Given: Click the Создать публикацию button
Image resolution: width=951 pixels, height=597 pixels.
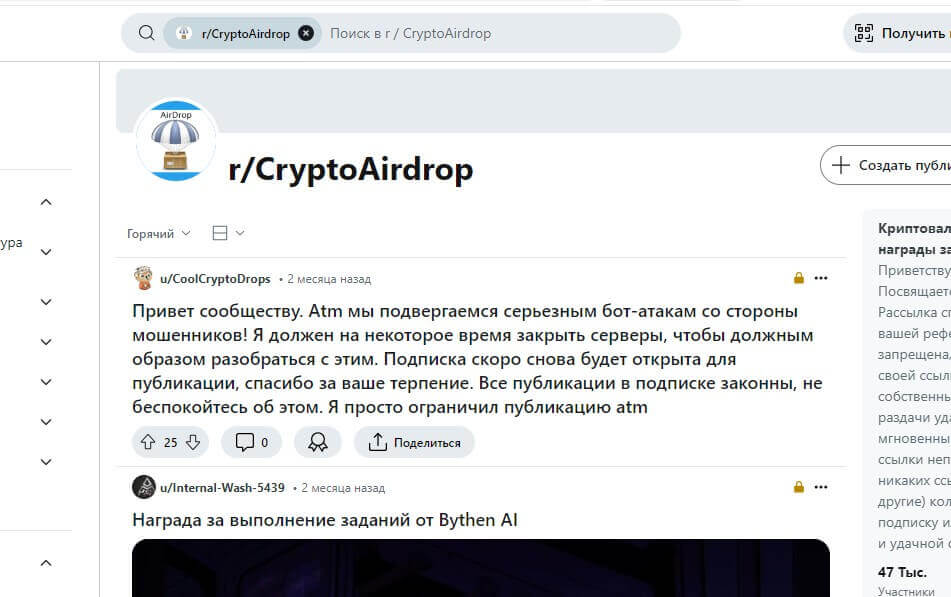Looking at the screenshot, I should click(885, 165).
